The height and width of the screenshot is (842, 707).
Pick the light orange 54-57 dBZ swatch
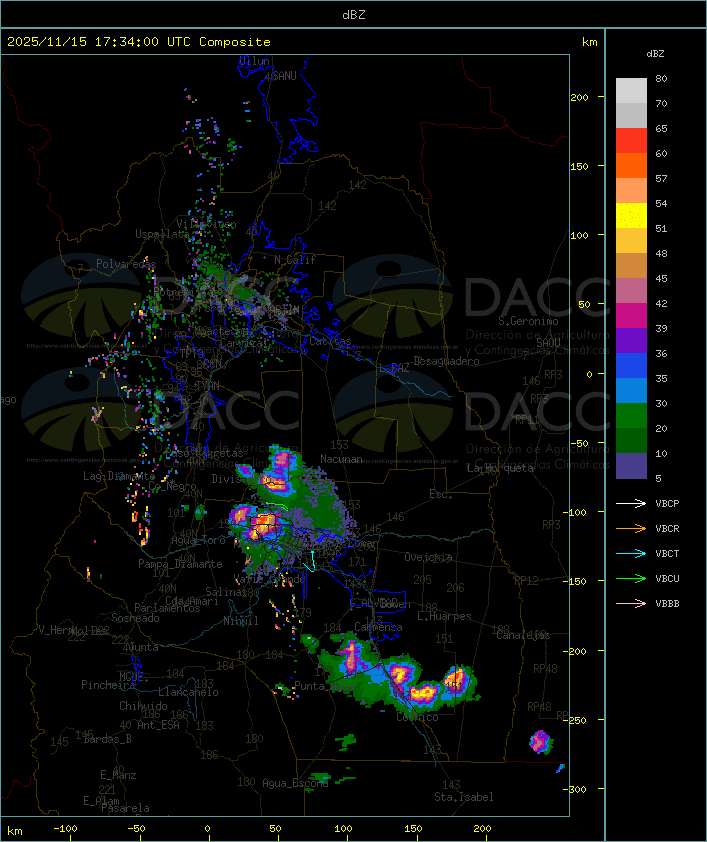click(631, 191)
